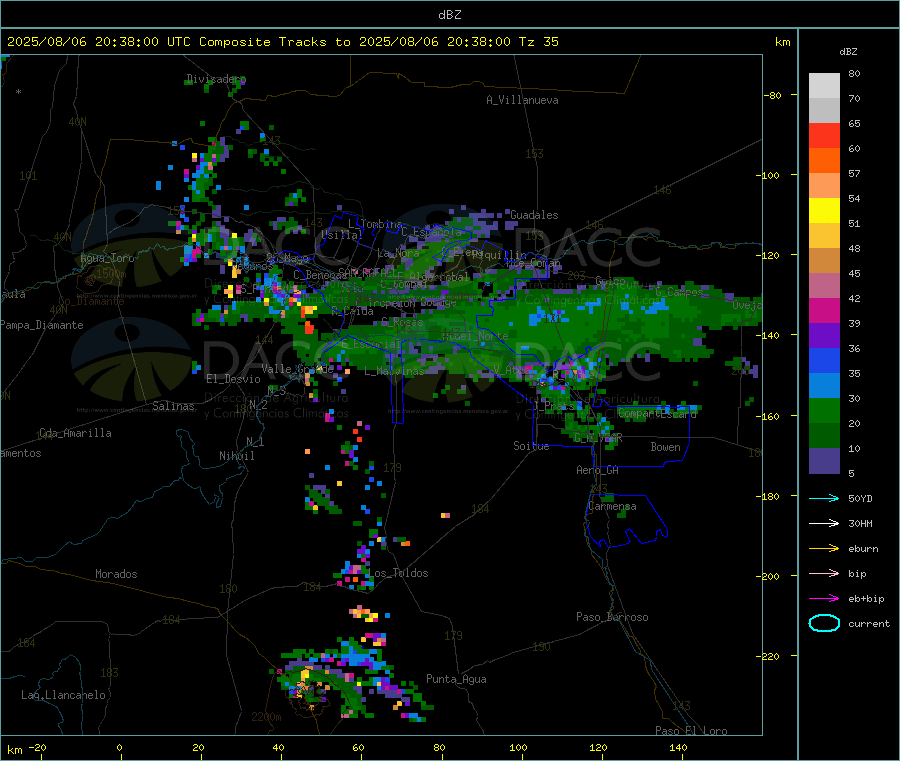Click the 'km' label at top right of map
The image size is (900, 761).
[x=782, y=42]
